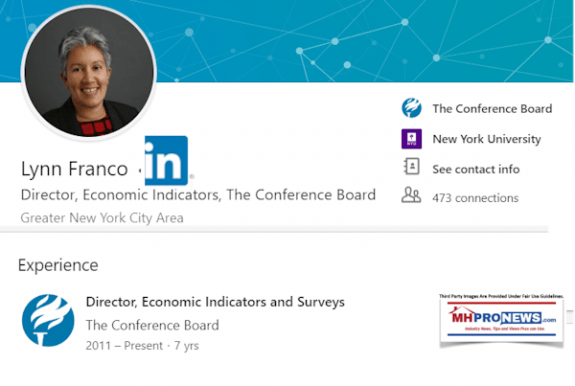Click the Experience section heading

[x=58, y=265]
